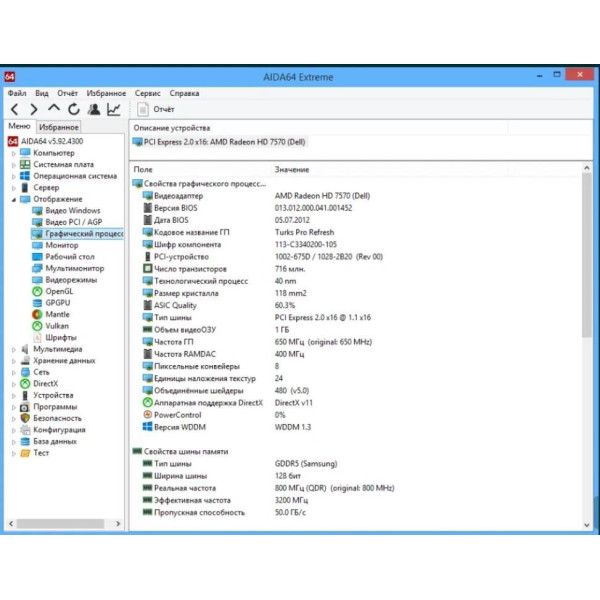The image size is (600, 600).
Task: Click the PowerControl row icon
Action: (148, 415)
